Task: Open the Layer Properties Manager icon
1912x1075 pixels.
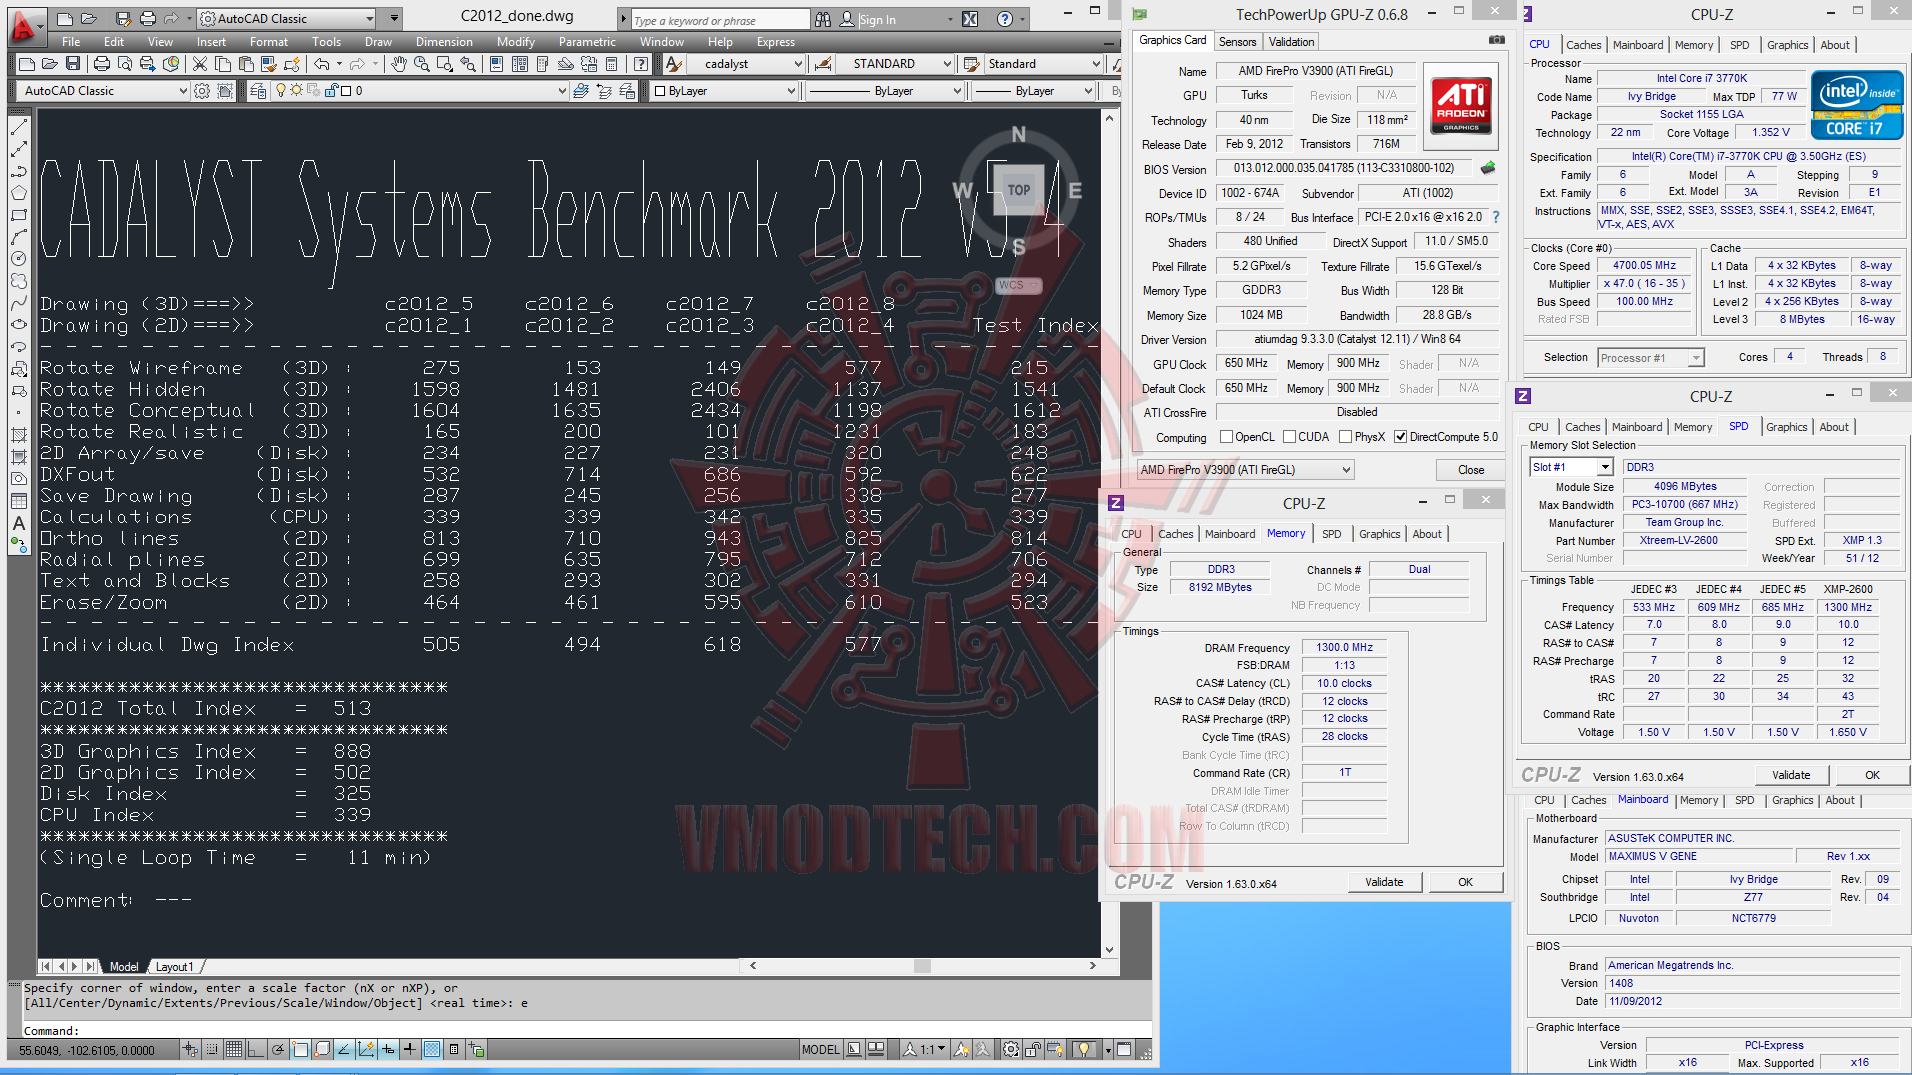Action: click(x=259, y=91)
